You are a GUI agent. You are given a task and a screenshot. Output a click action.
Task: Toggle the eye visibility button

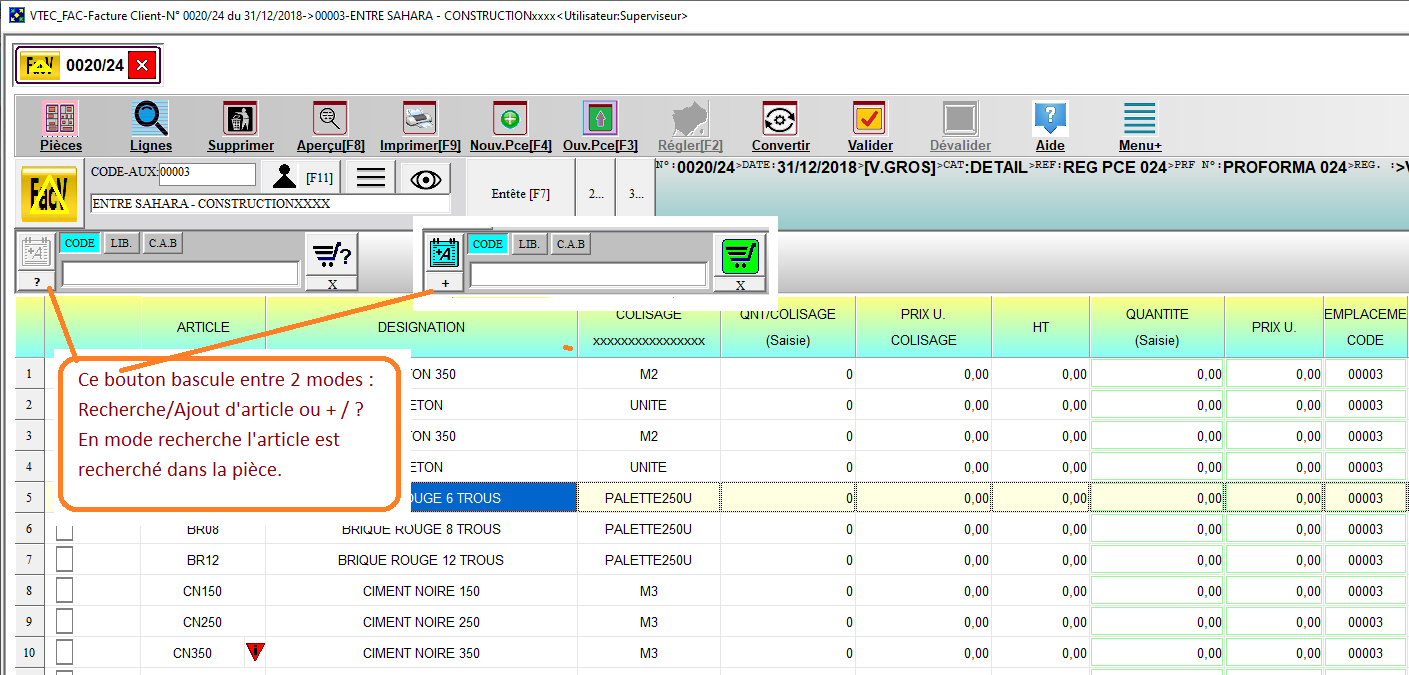point(426,179)
